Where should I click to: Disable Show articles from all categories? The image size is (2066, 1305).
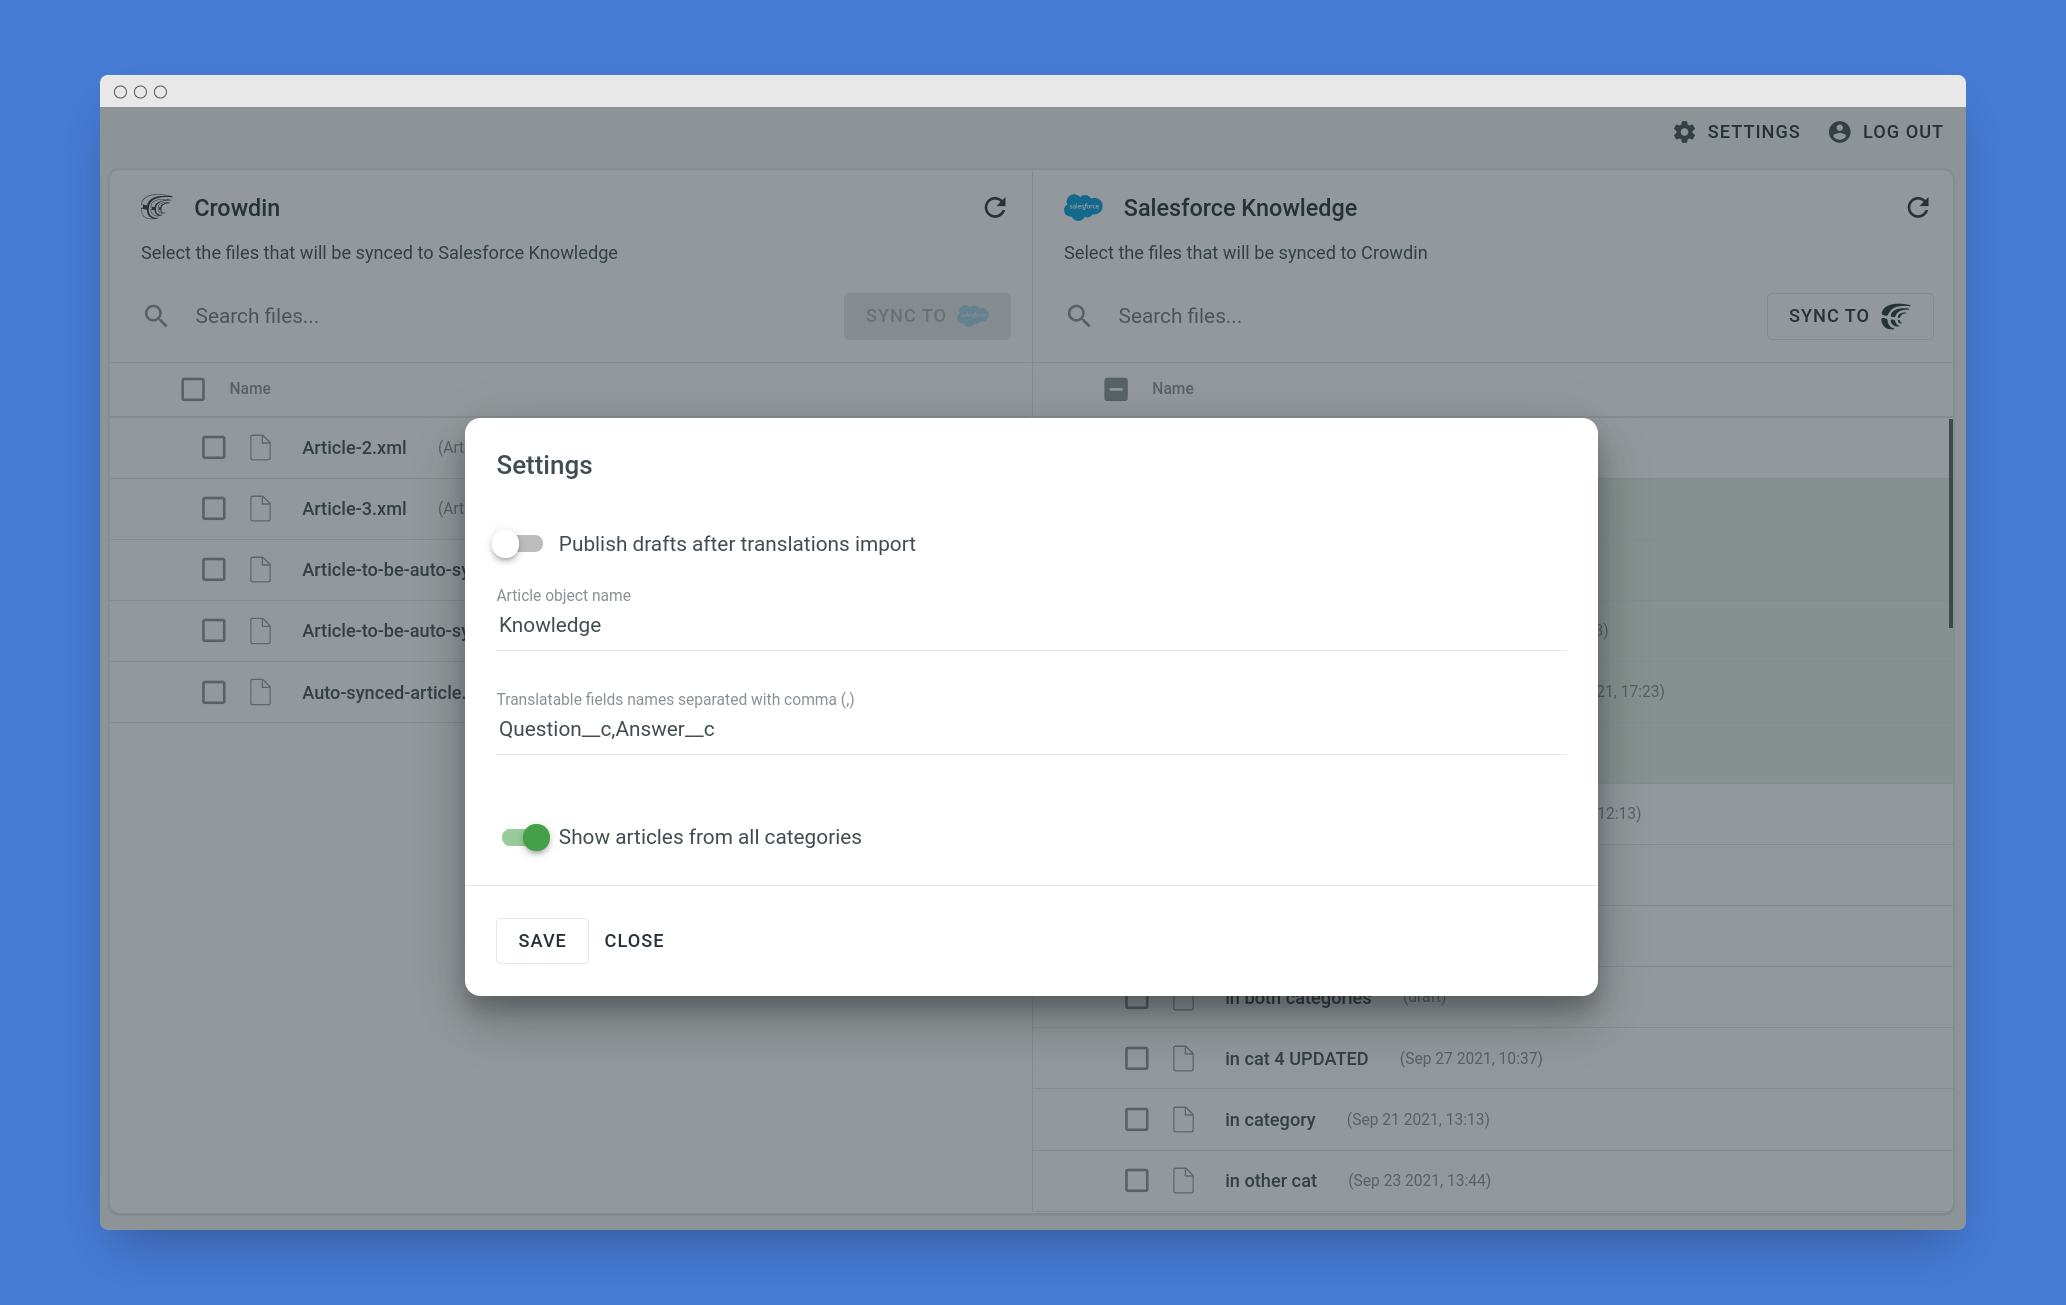(x=526, y=837)
